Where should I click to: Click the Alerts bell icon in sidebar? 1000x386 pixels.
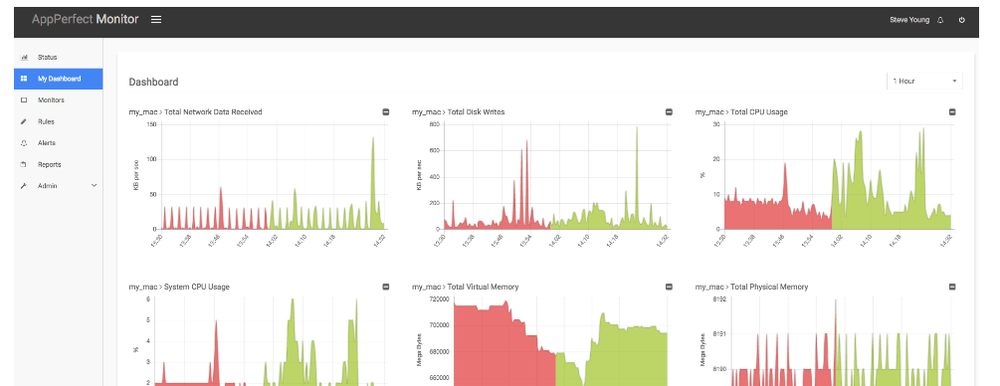point(24,143)
